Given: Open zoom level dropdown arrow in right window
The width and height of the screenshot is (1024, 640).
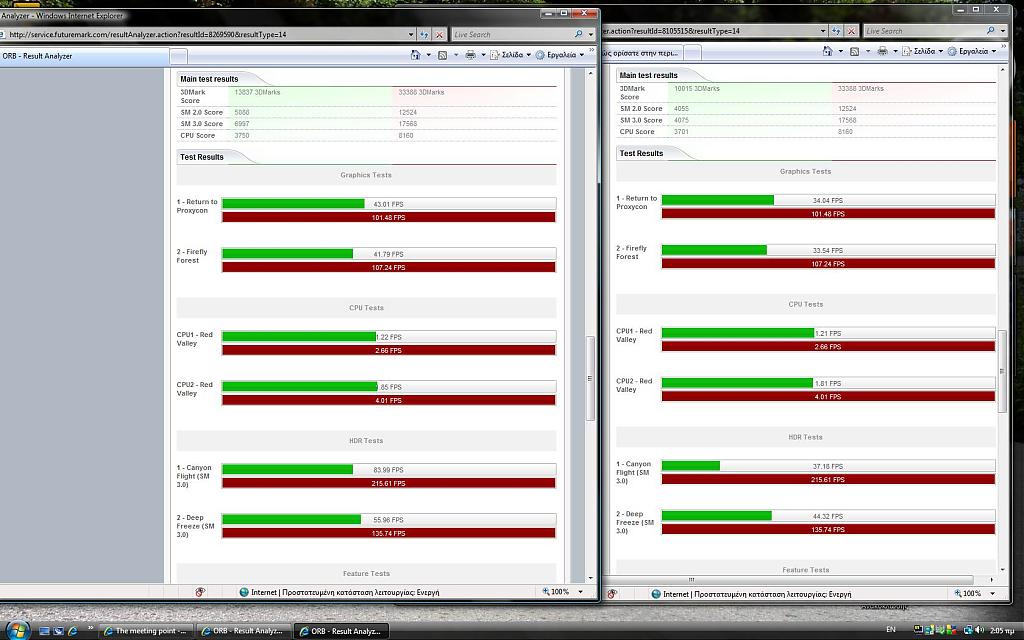Looking at the screenshot, I should [993, 594].
